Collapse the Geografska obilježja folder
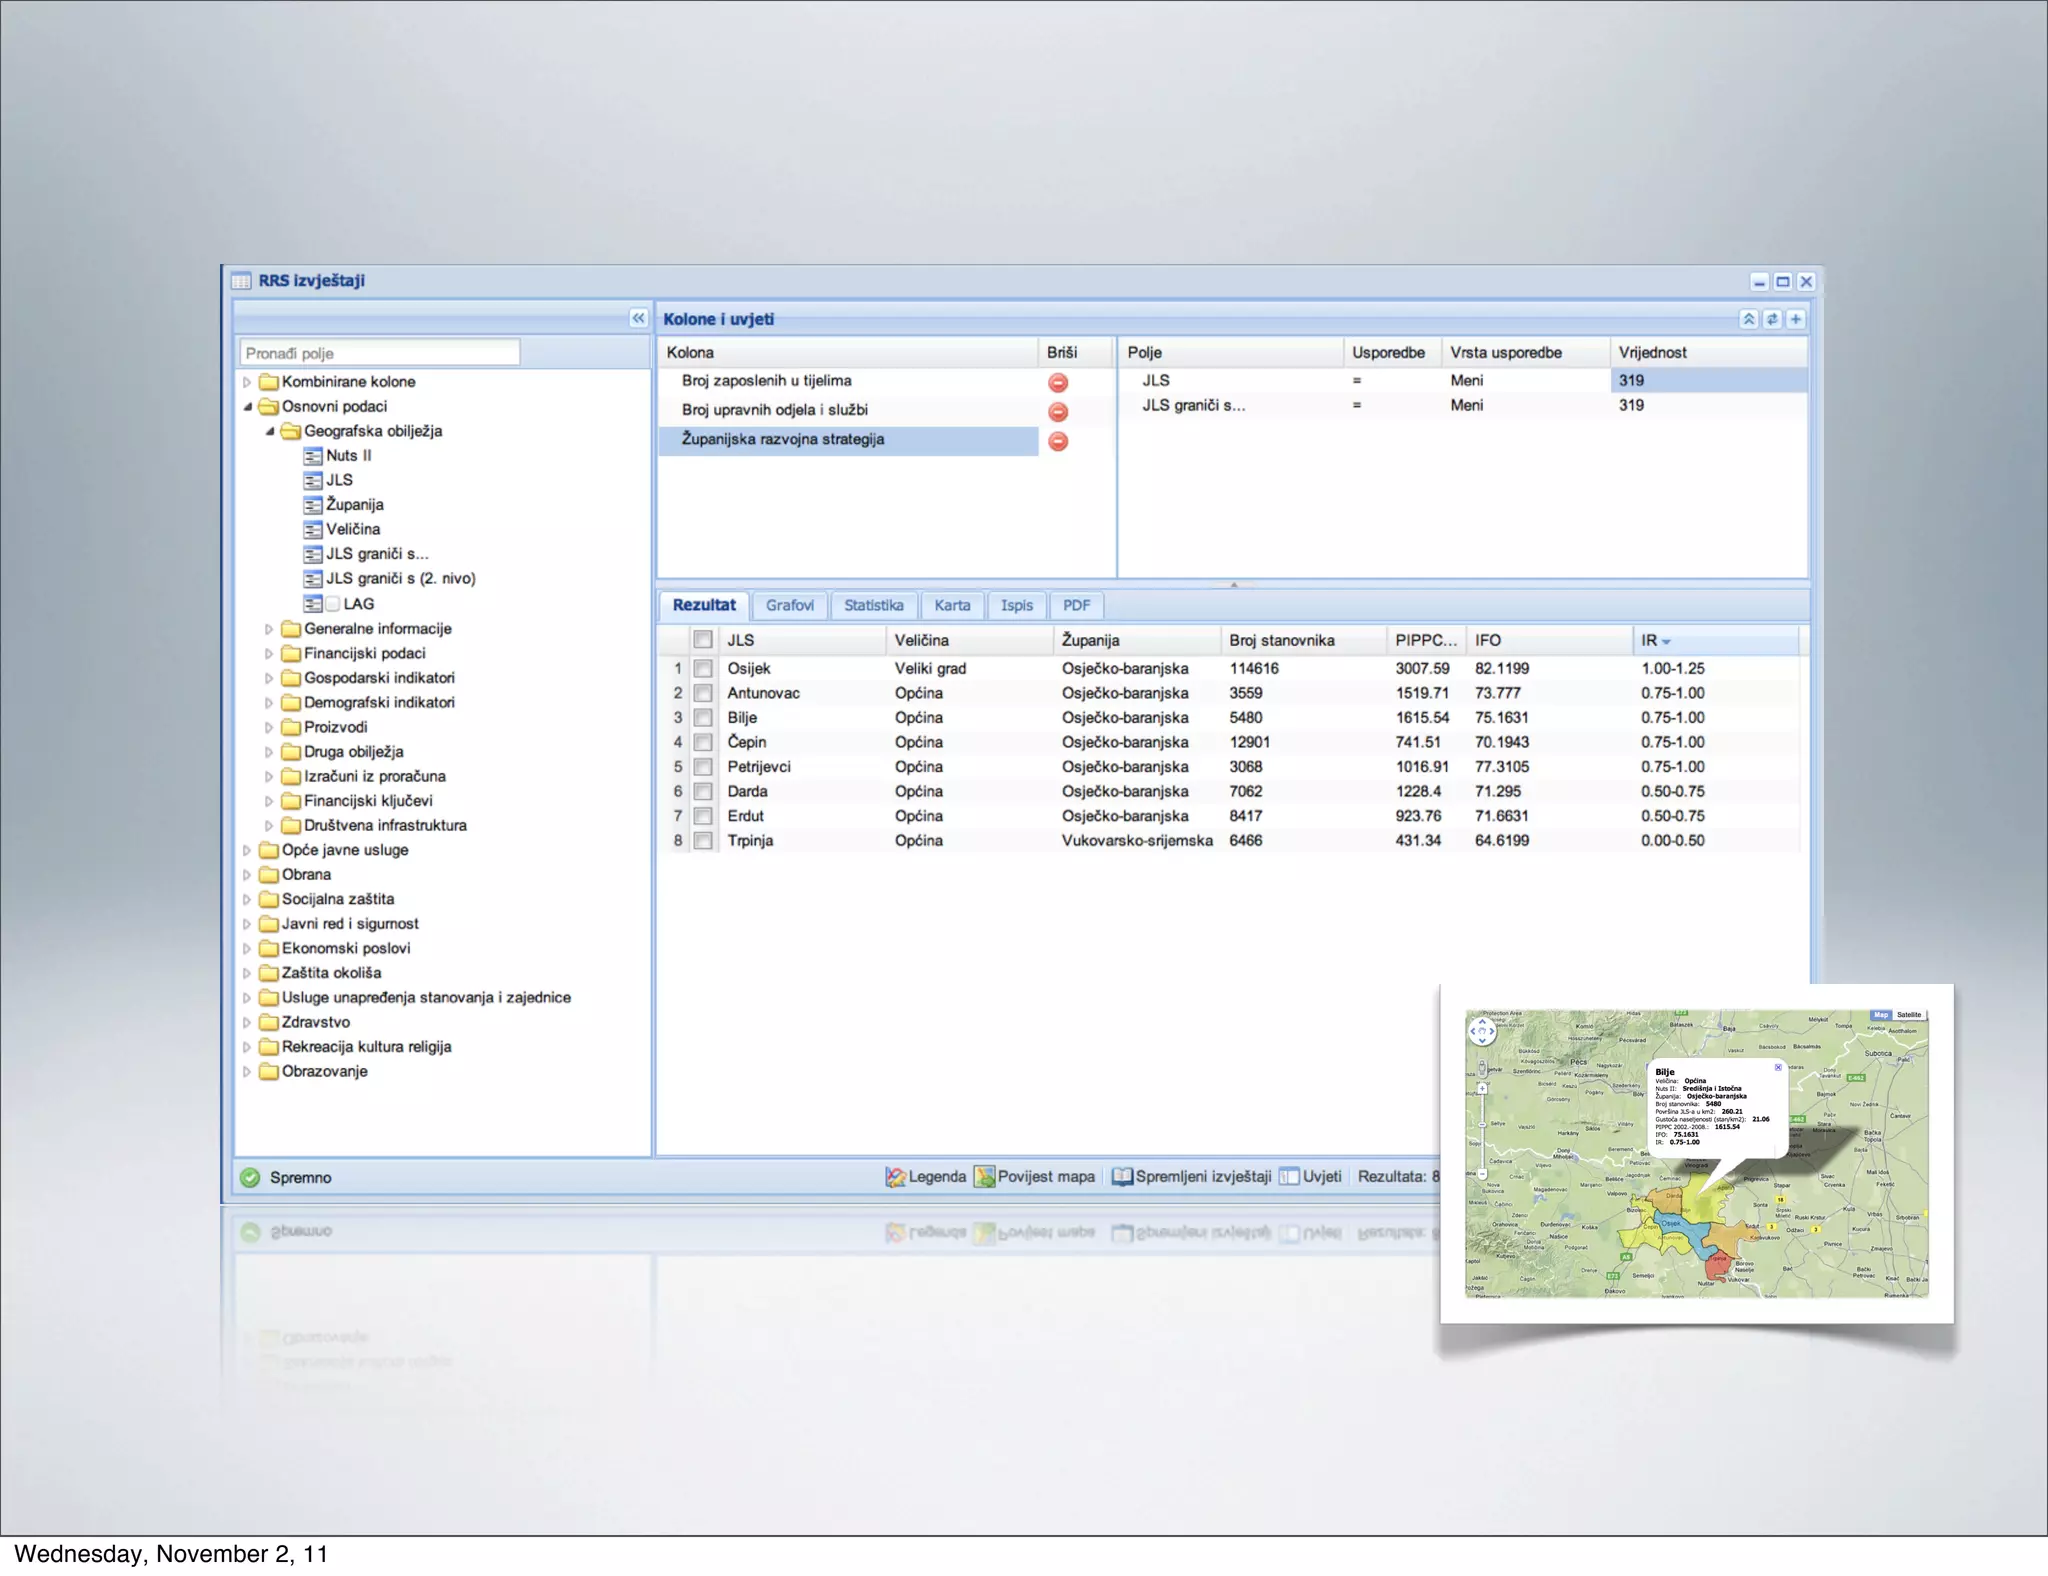This screenshot has width=2048, height=1576. [x=269, y=431]
